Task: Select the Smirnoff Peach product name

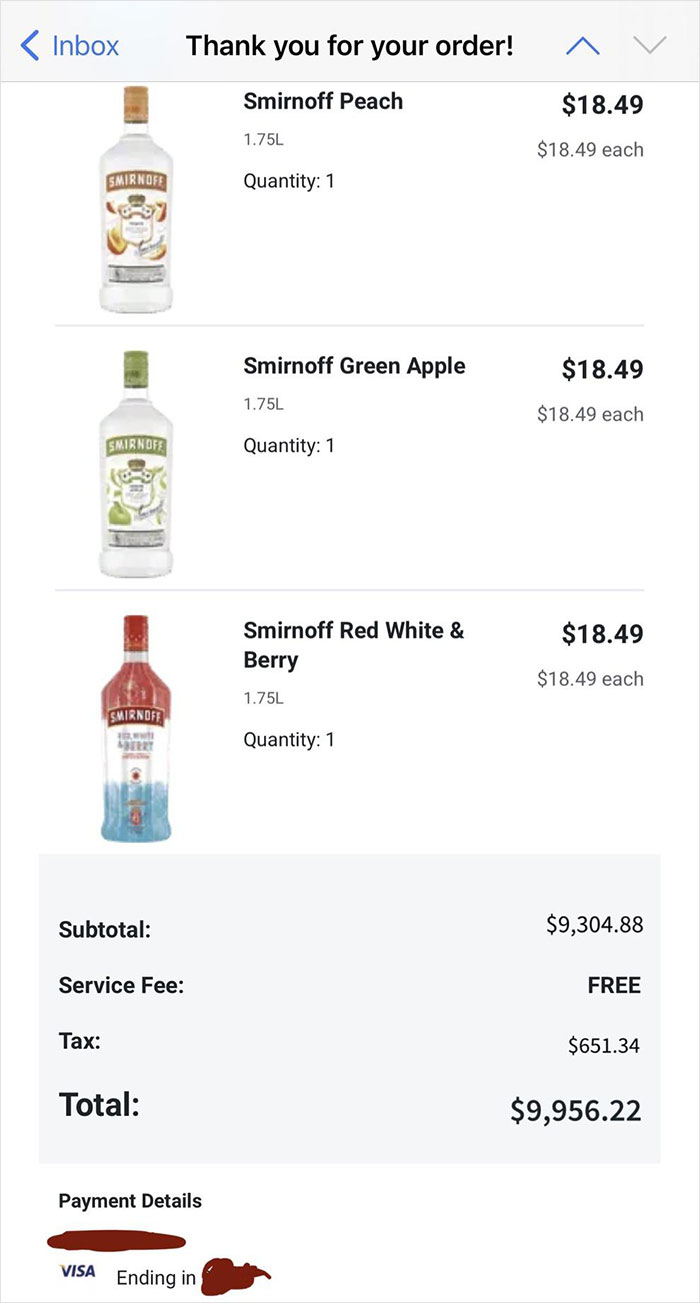Action: 322,101
